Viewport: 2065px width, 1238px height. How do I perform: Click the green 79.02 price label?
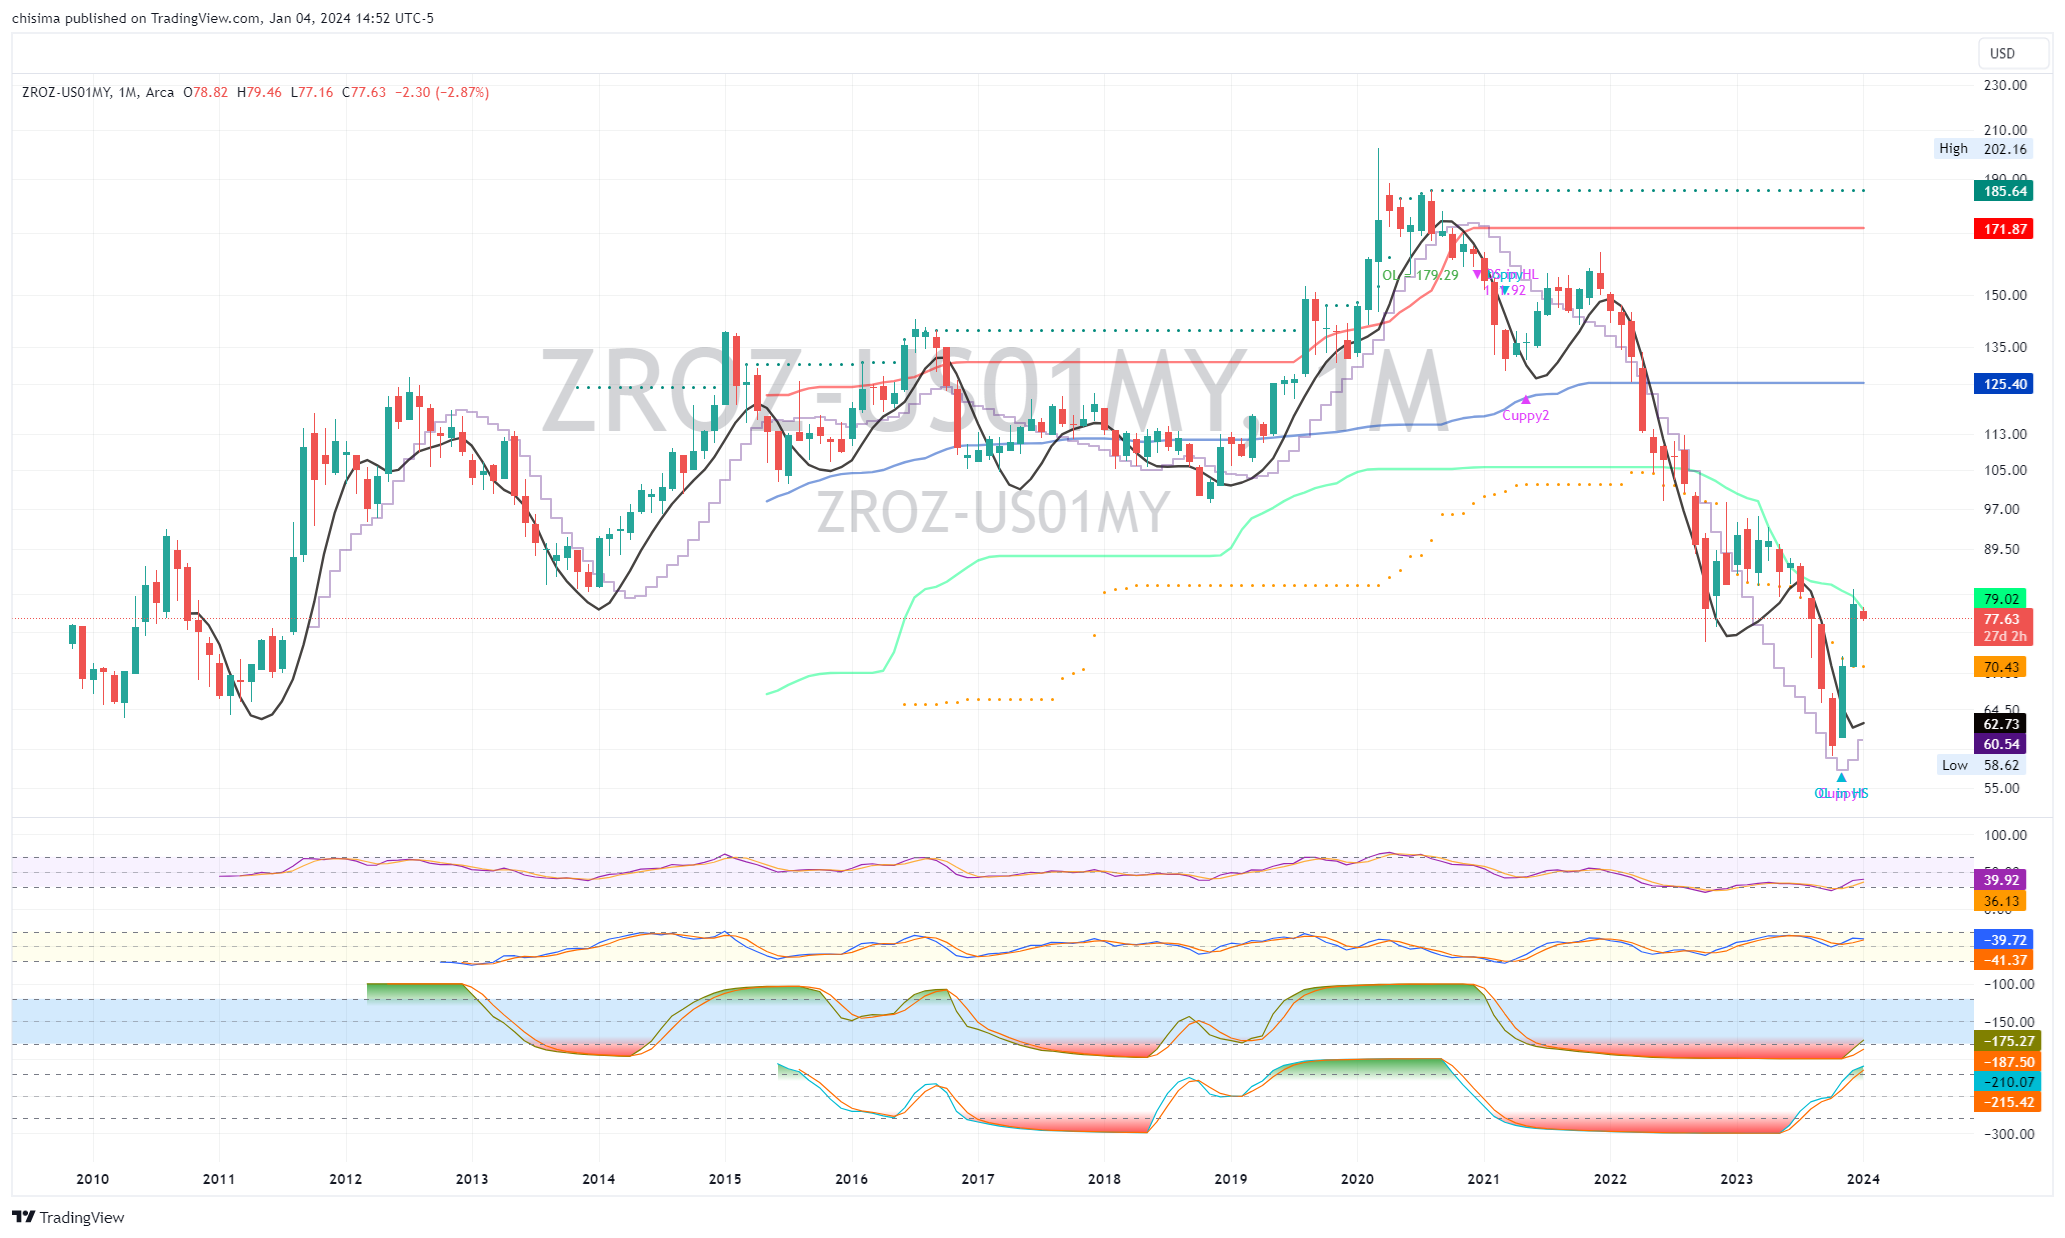[2000, 599]
